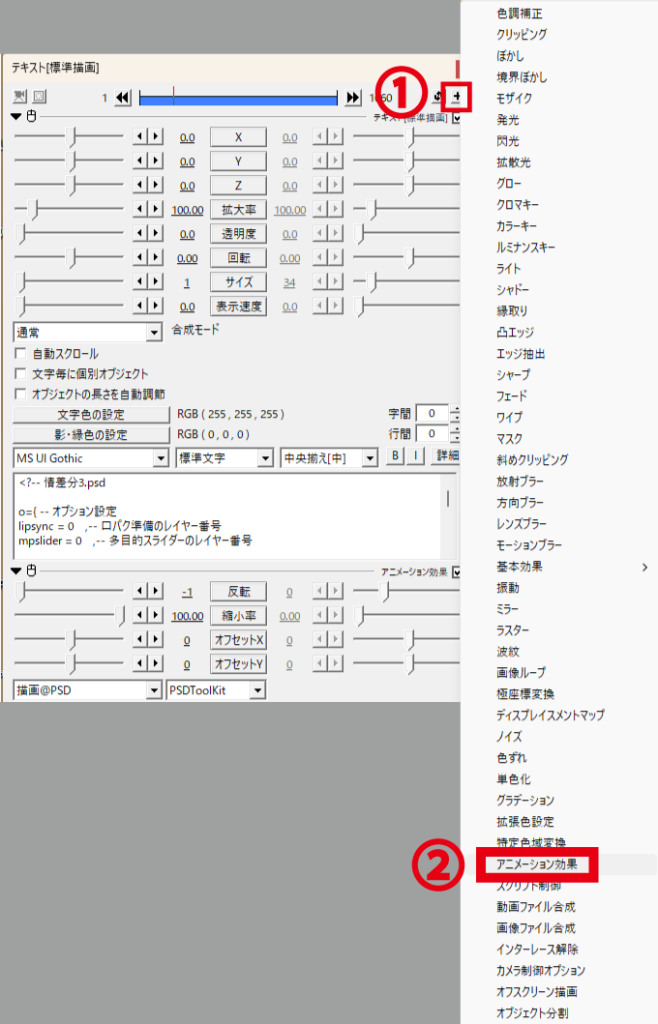
Task: Collapse the text section with the black triangle
Action: [x=16, y=116]
